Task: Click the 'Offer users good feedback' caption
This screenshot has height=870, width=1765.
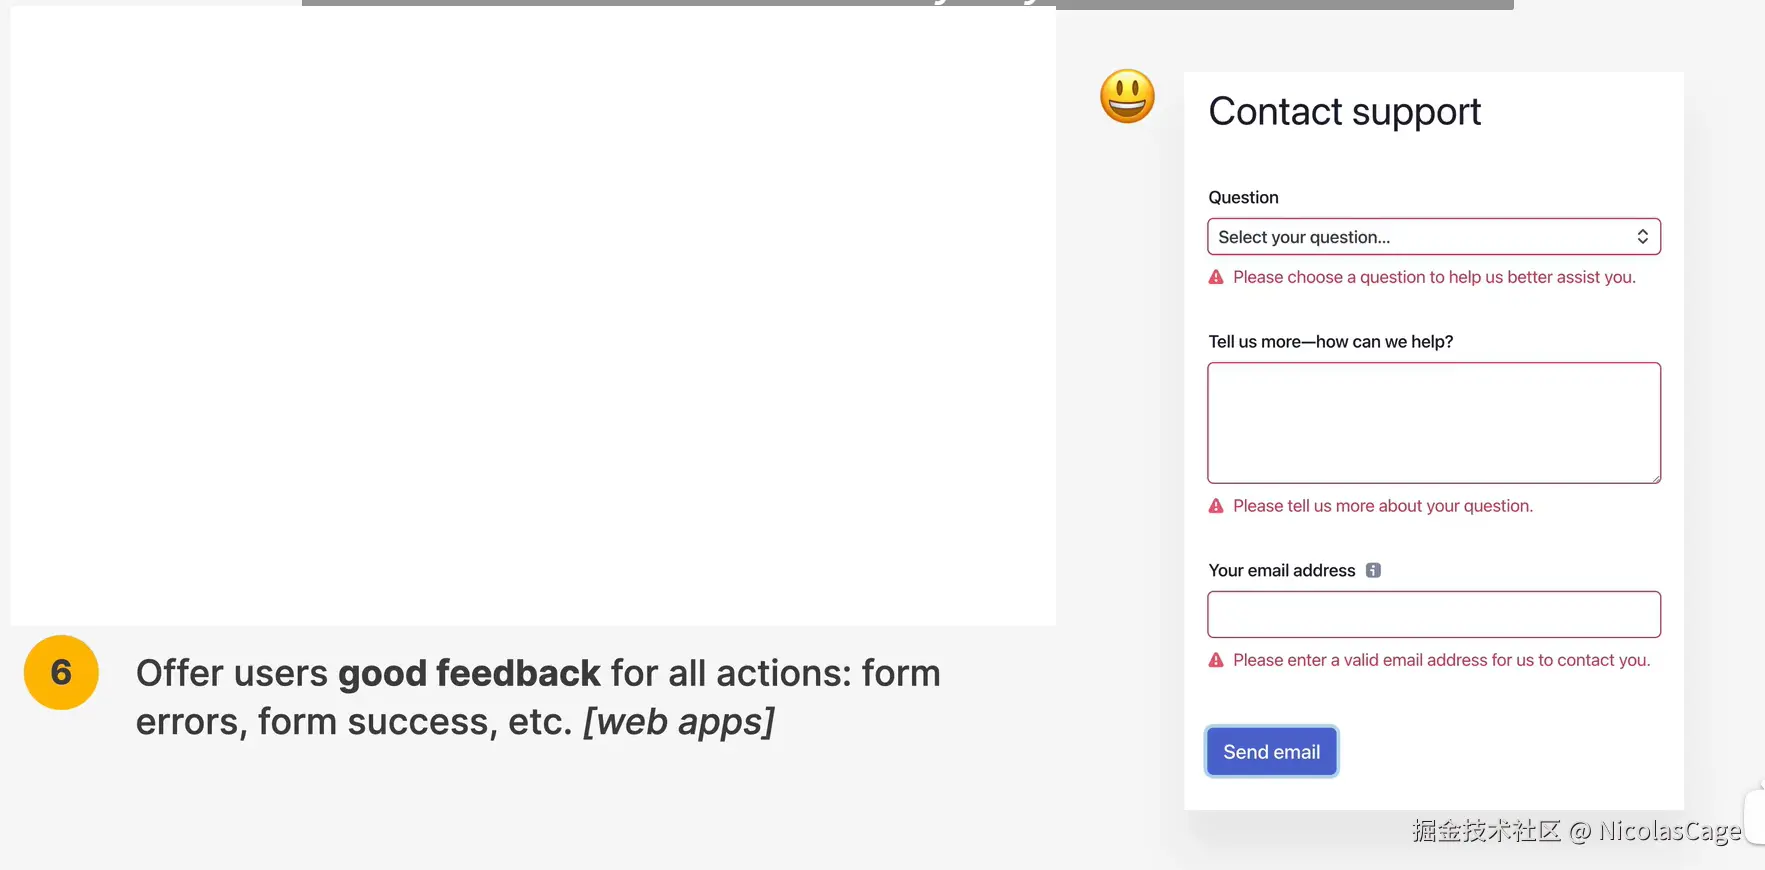Action: click(538, 697)
